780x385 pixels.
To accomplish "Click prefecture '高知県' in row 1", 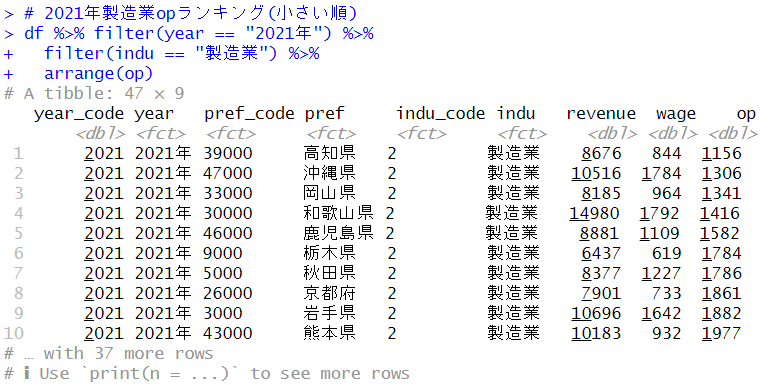I will [x=329, y=153].
